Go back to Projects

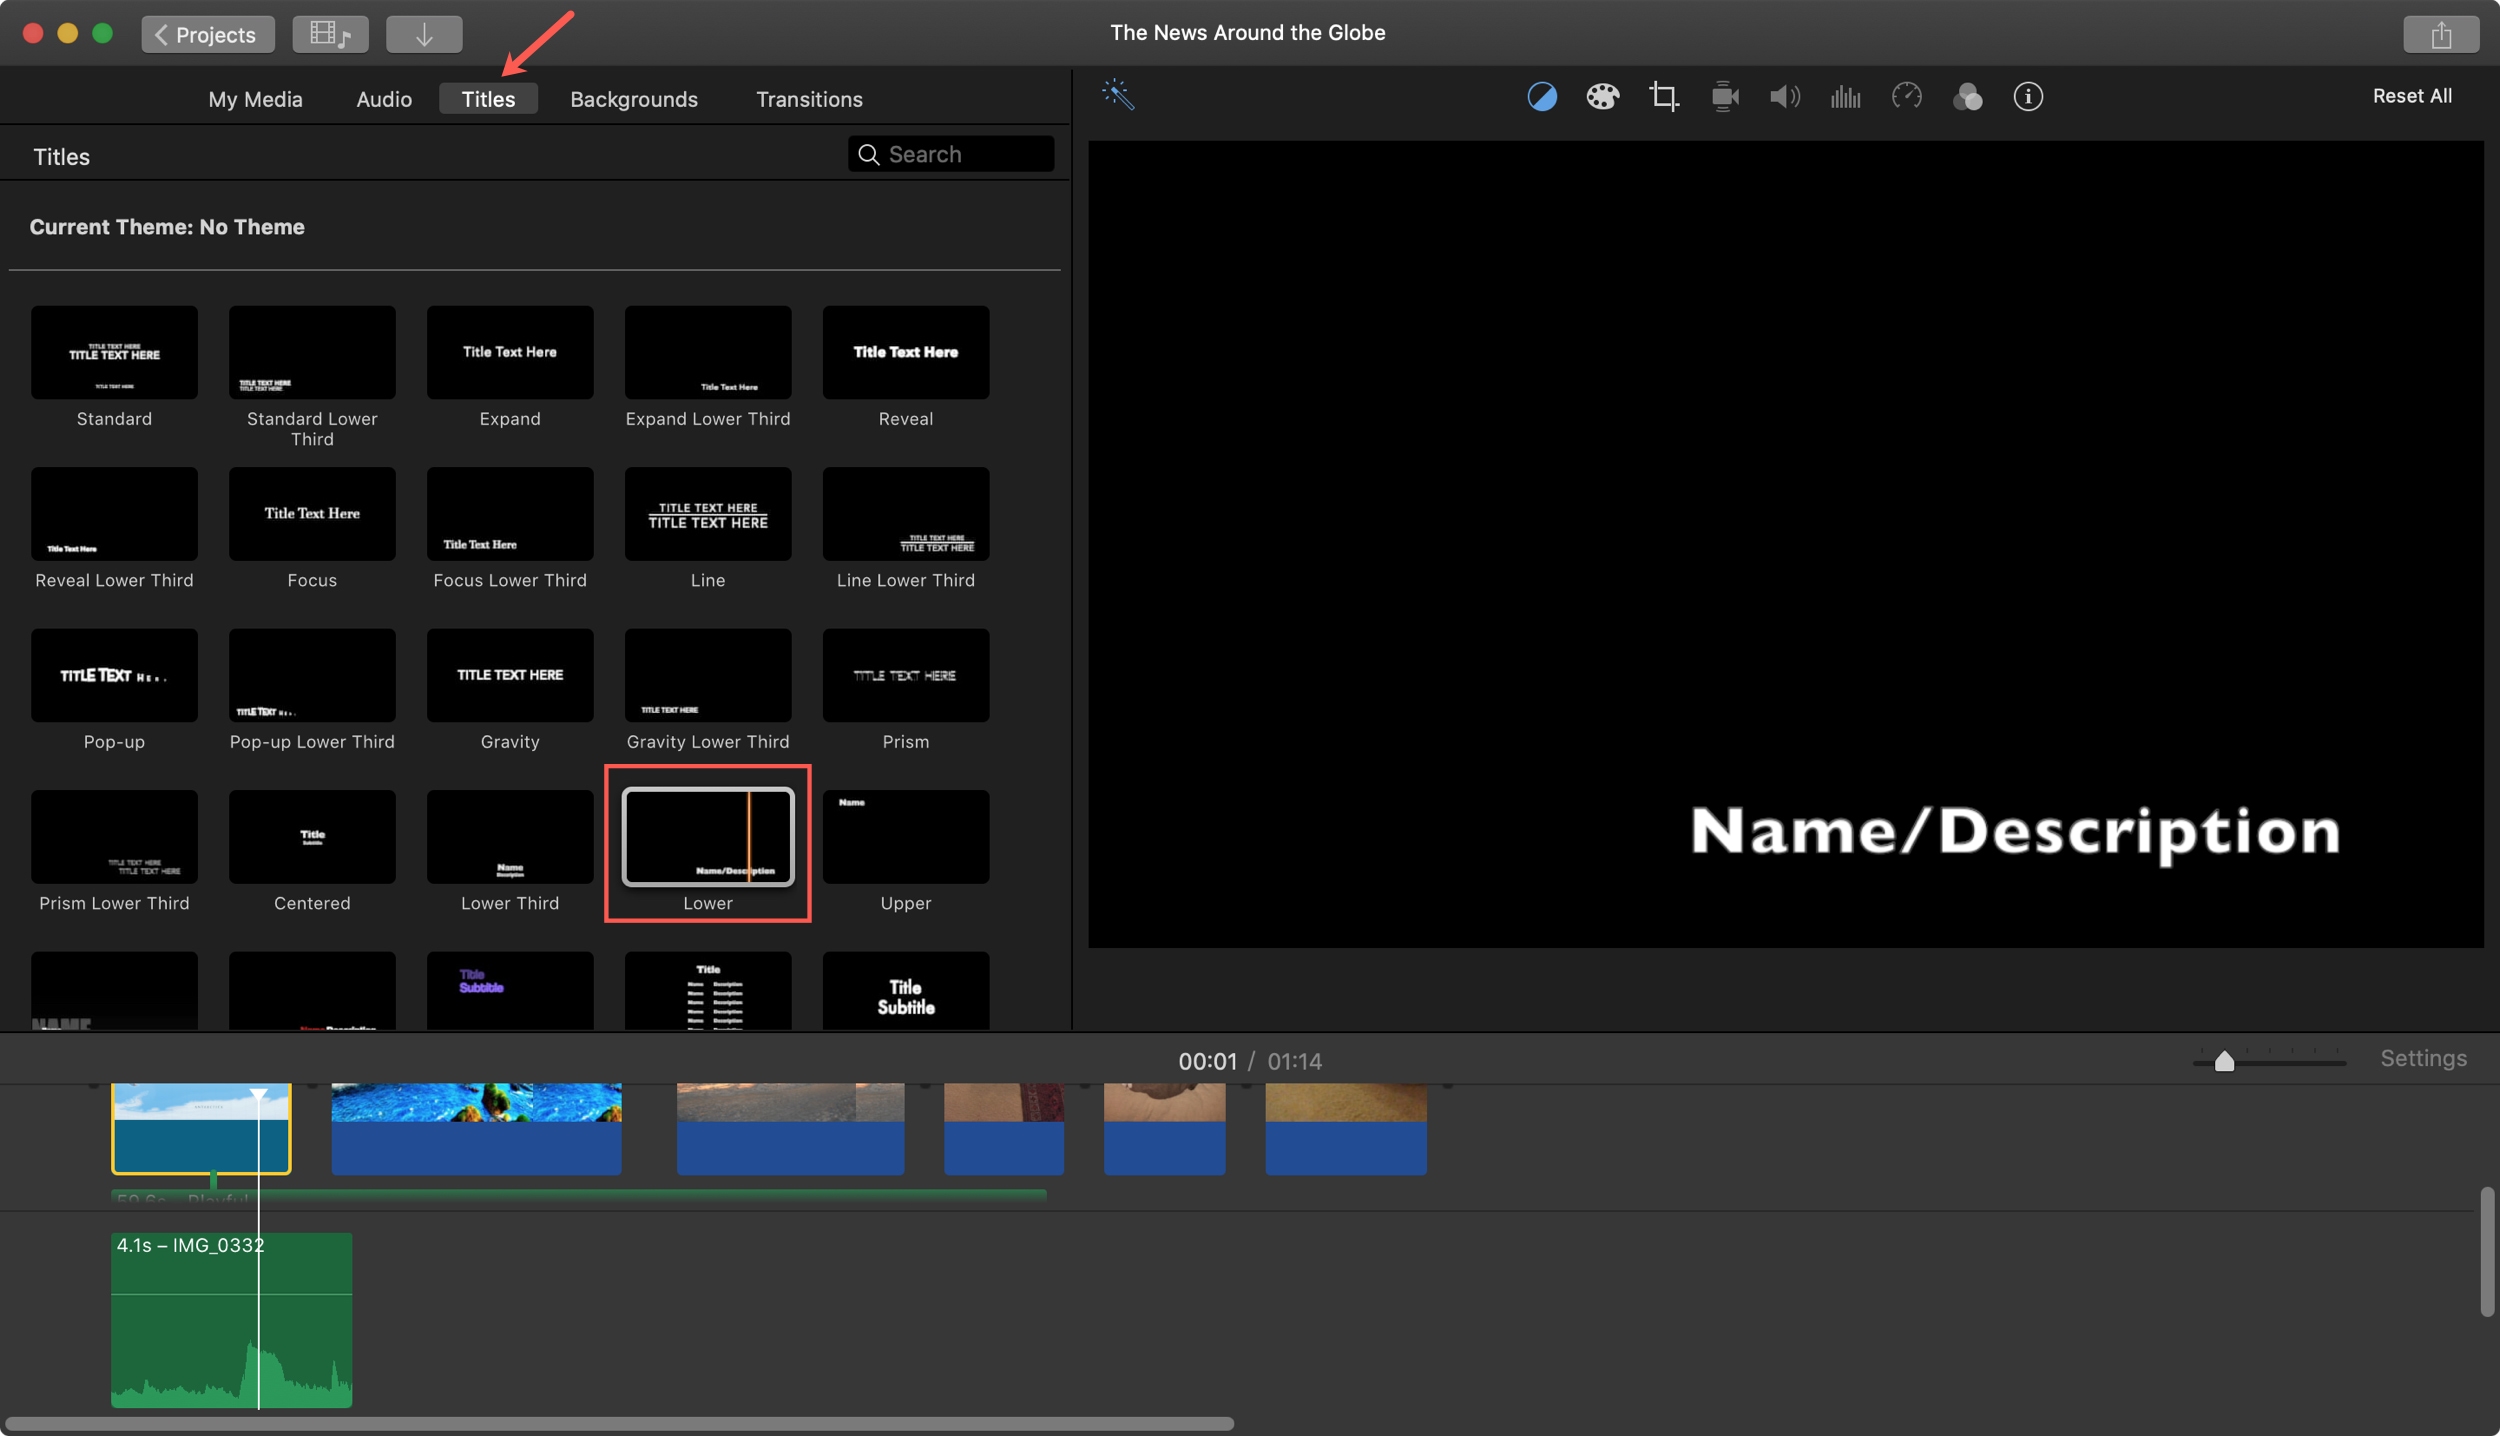(x=207, y=34)
